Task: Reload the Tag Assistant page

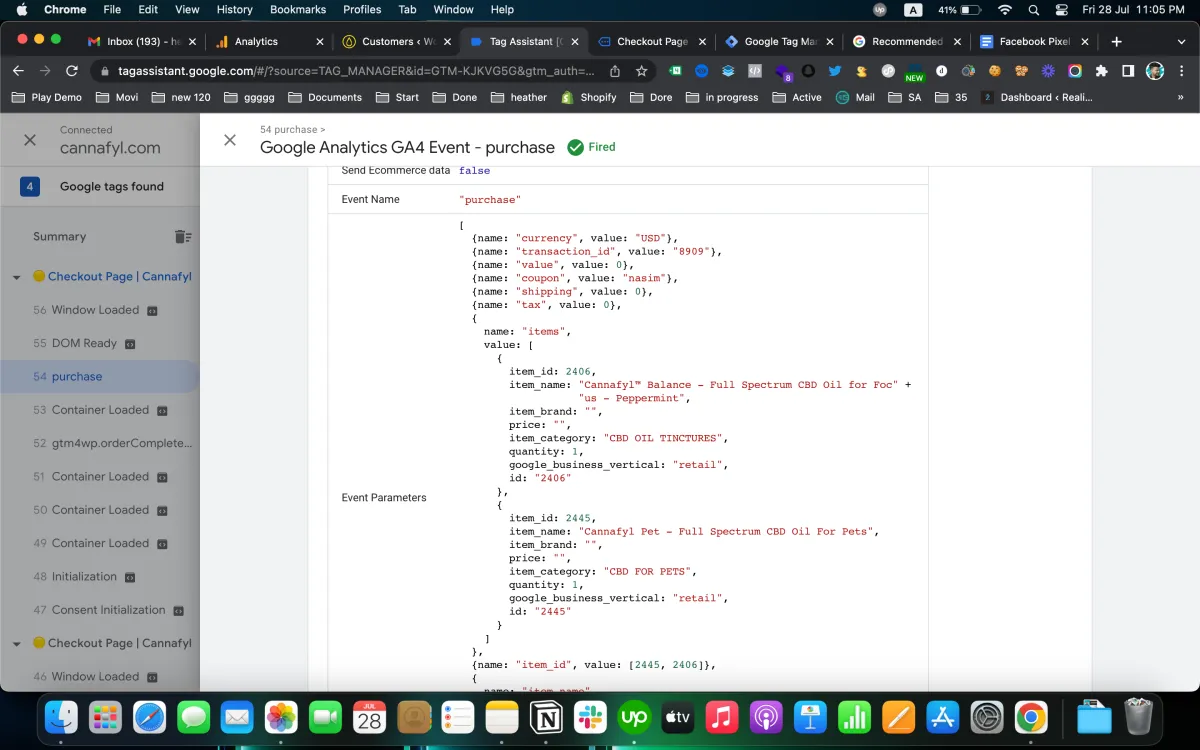Action: coord(72,71)
